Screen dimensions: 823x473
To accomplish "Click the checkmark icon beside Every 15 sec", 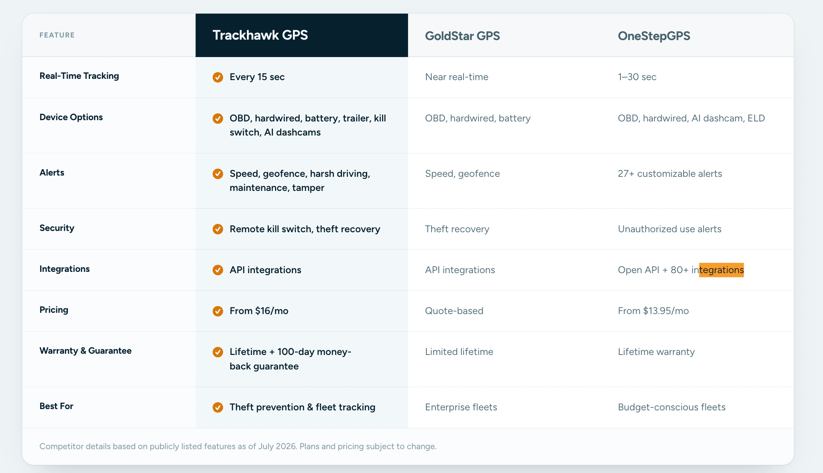I will (217, 77).
